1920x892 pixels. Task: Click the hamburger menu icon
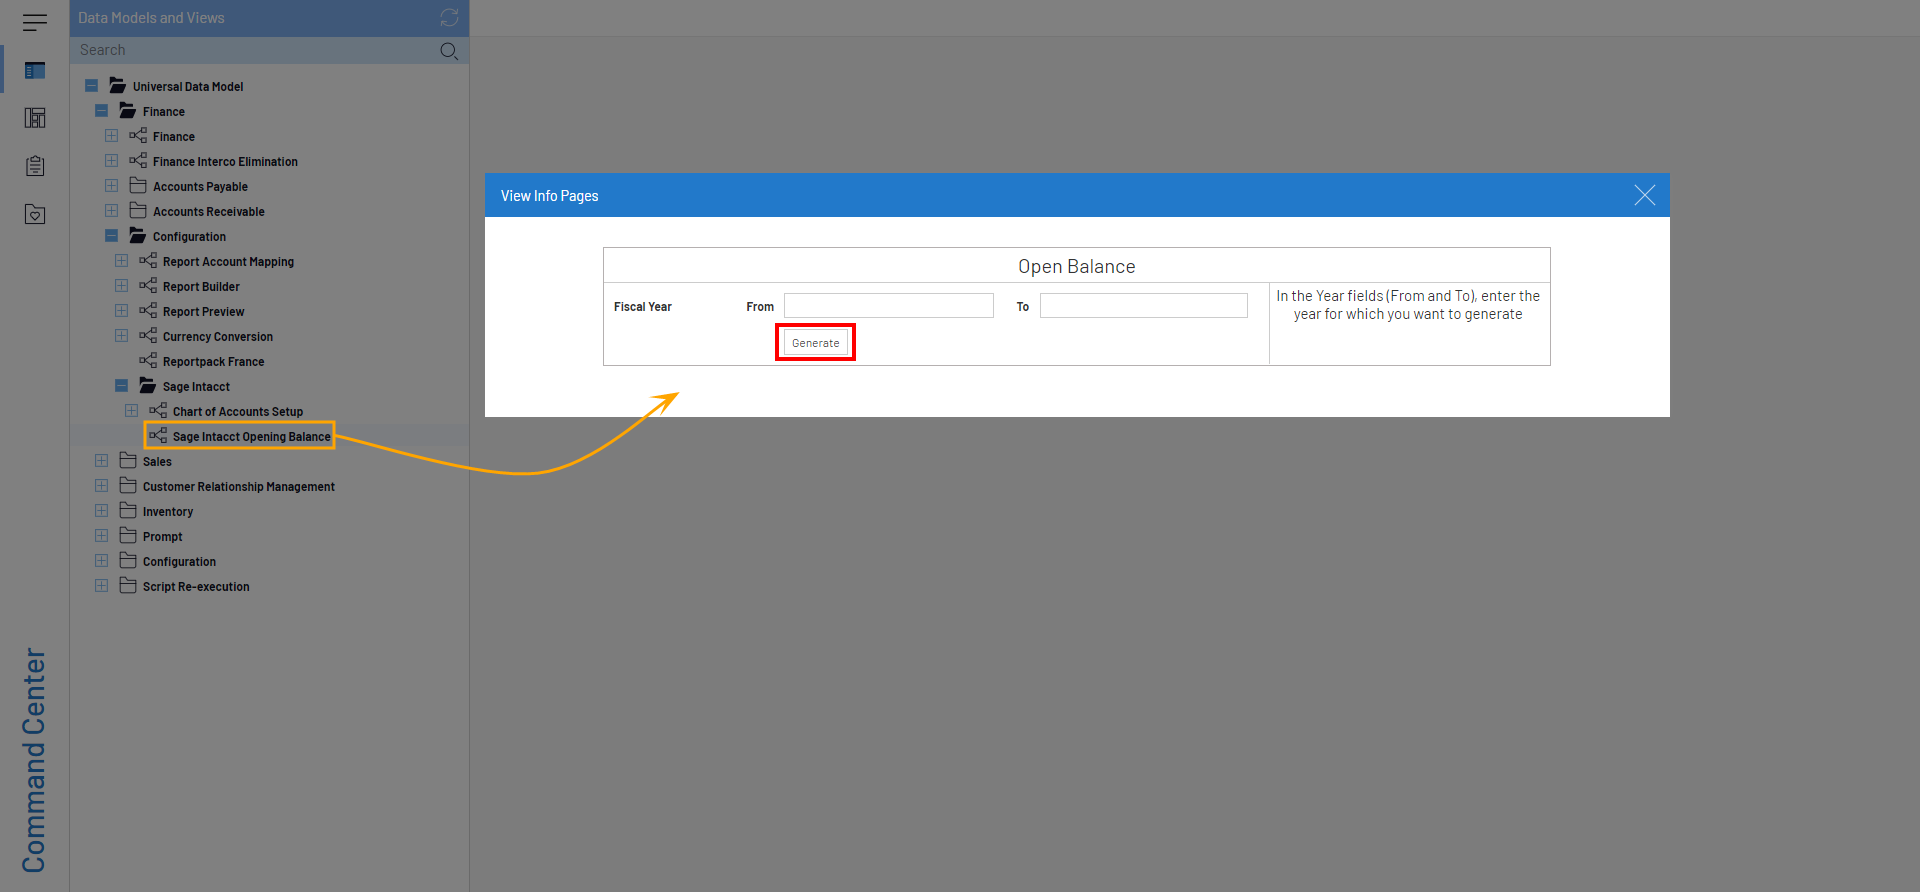coord(35,22)
